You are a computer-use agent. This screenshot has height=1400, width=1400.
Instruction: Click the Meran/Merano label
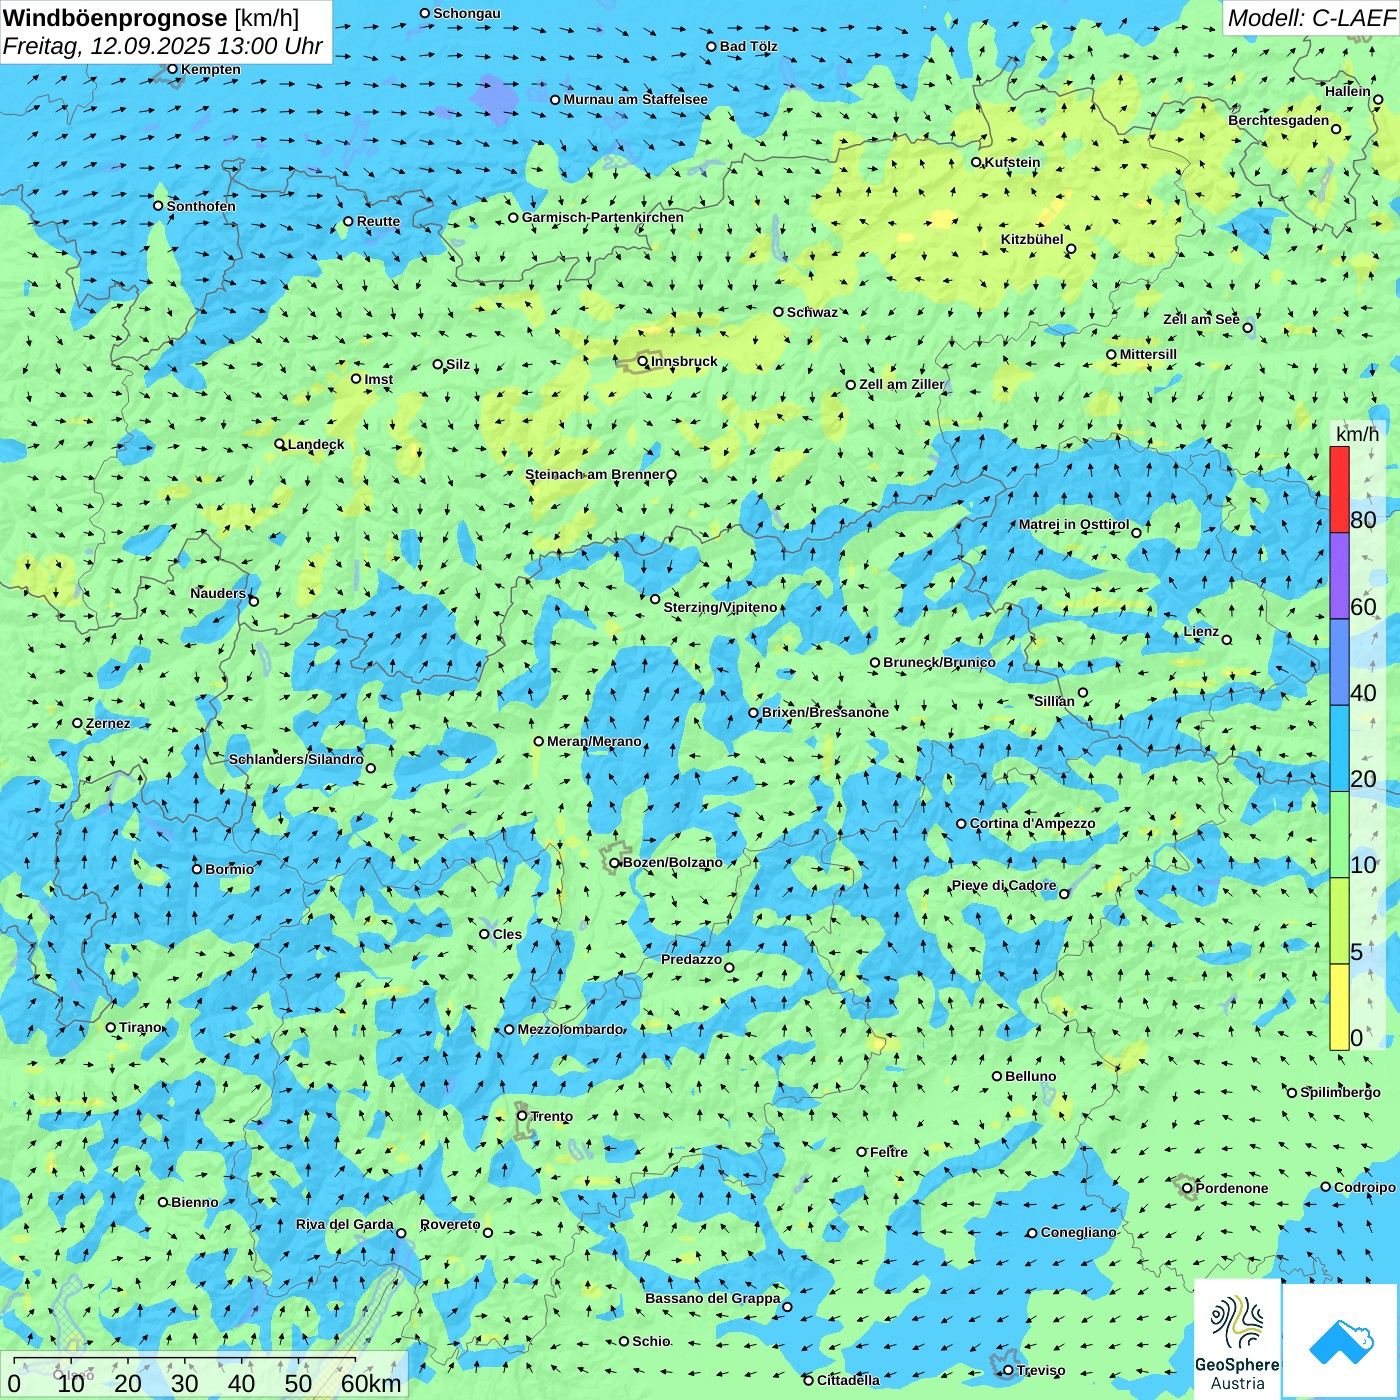point(594,741)
